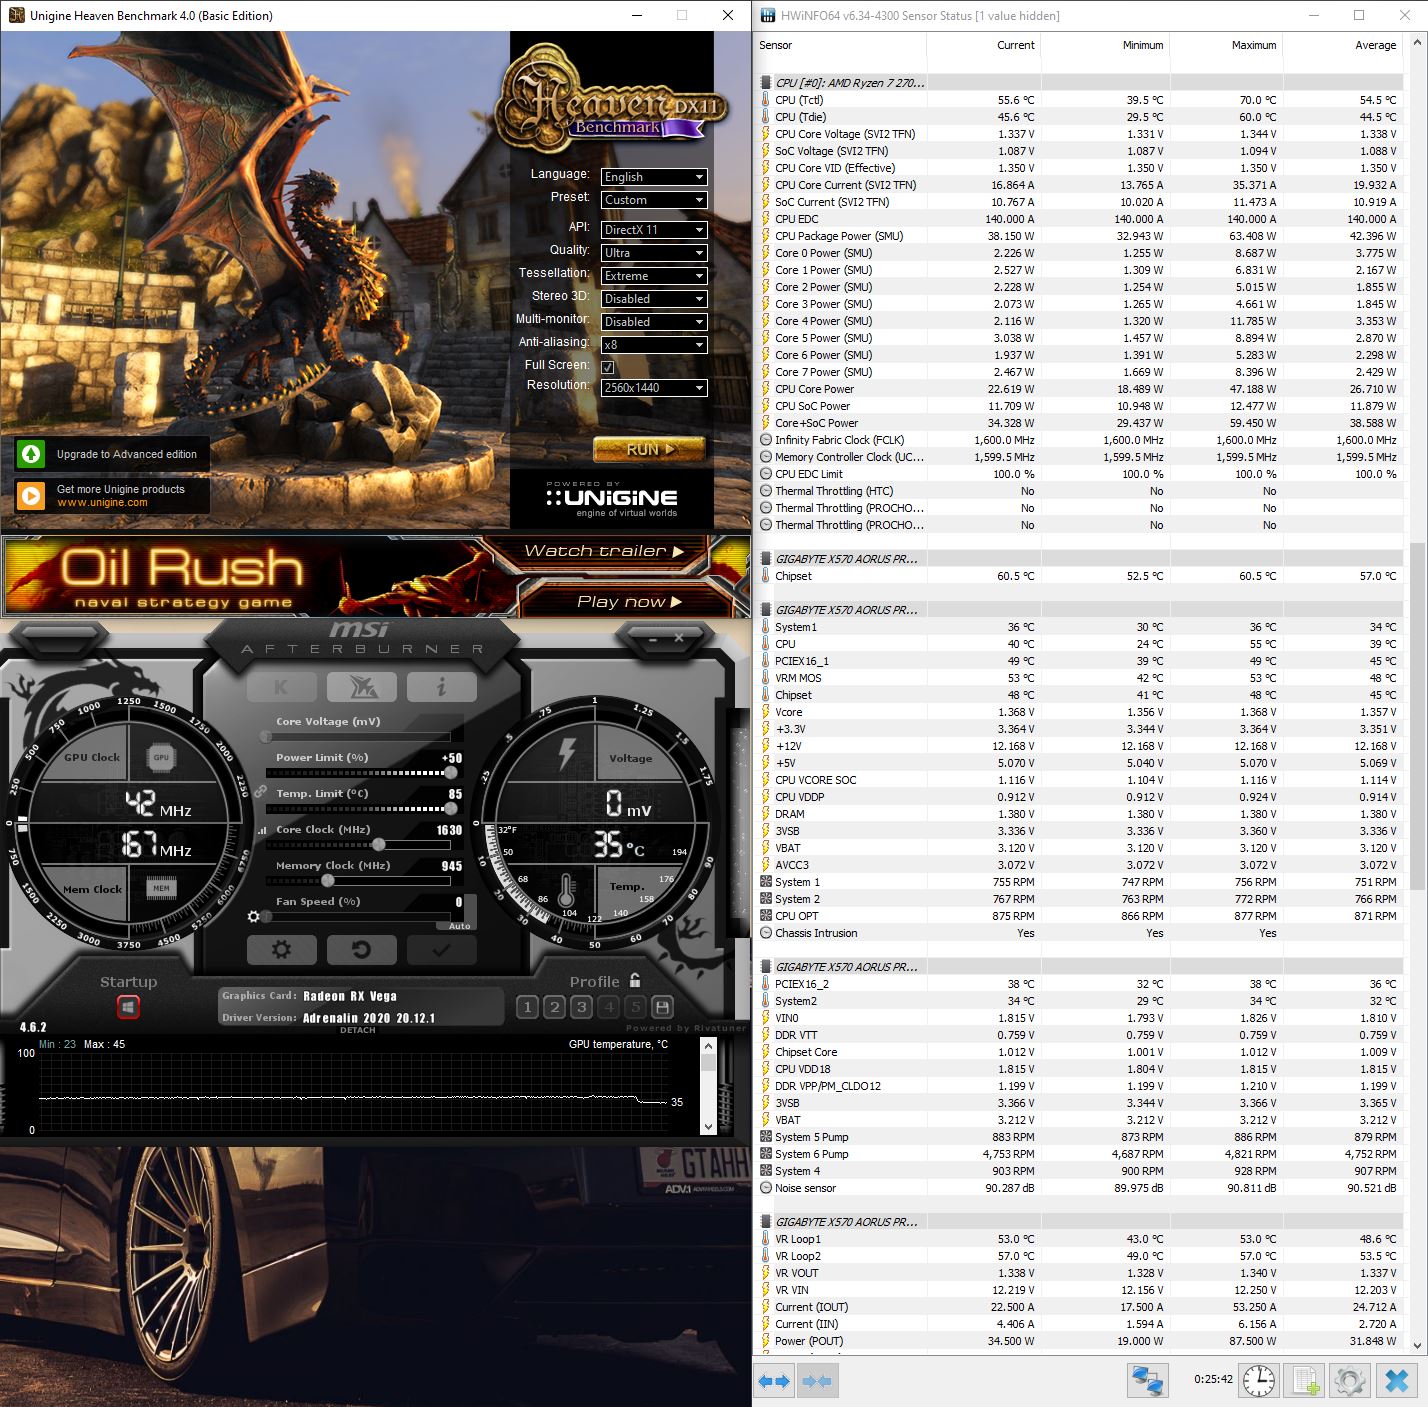This screenshot has width=1428, height=1407.
Task: Open the Stereo 3D dropdown
Action: point(654,299)
